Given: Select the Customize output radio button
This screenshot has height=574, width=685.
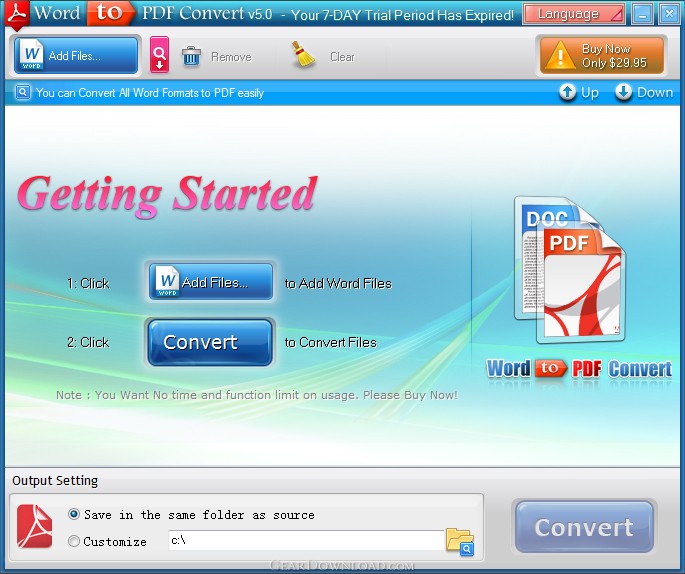Looking at the screenshot, I should click(x=74, y=541).
